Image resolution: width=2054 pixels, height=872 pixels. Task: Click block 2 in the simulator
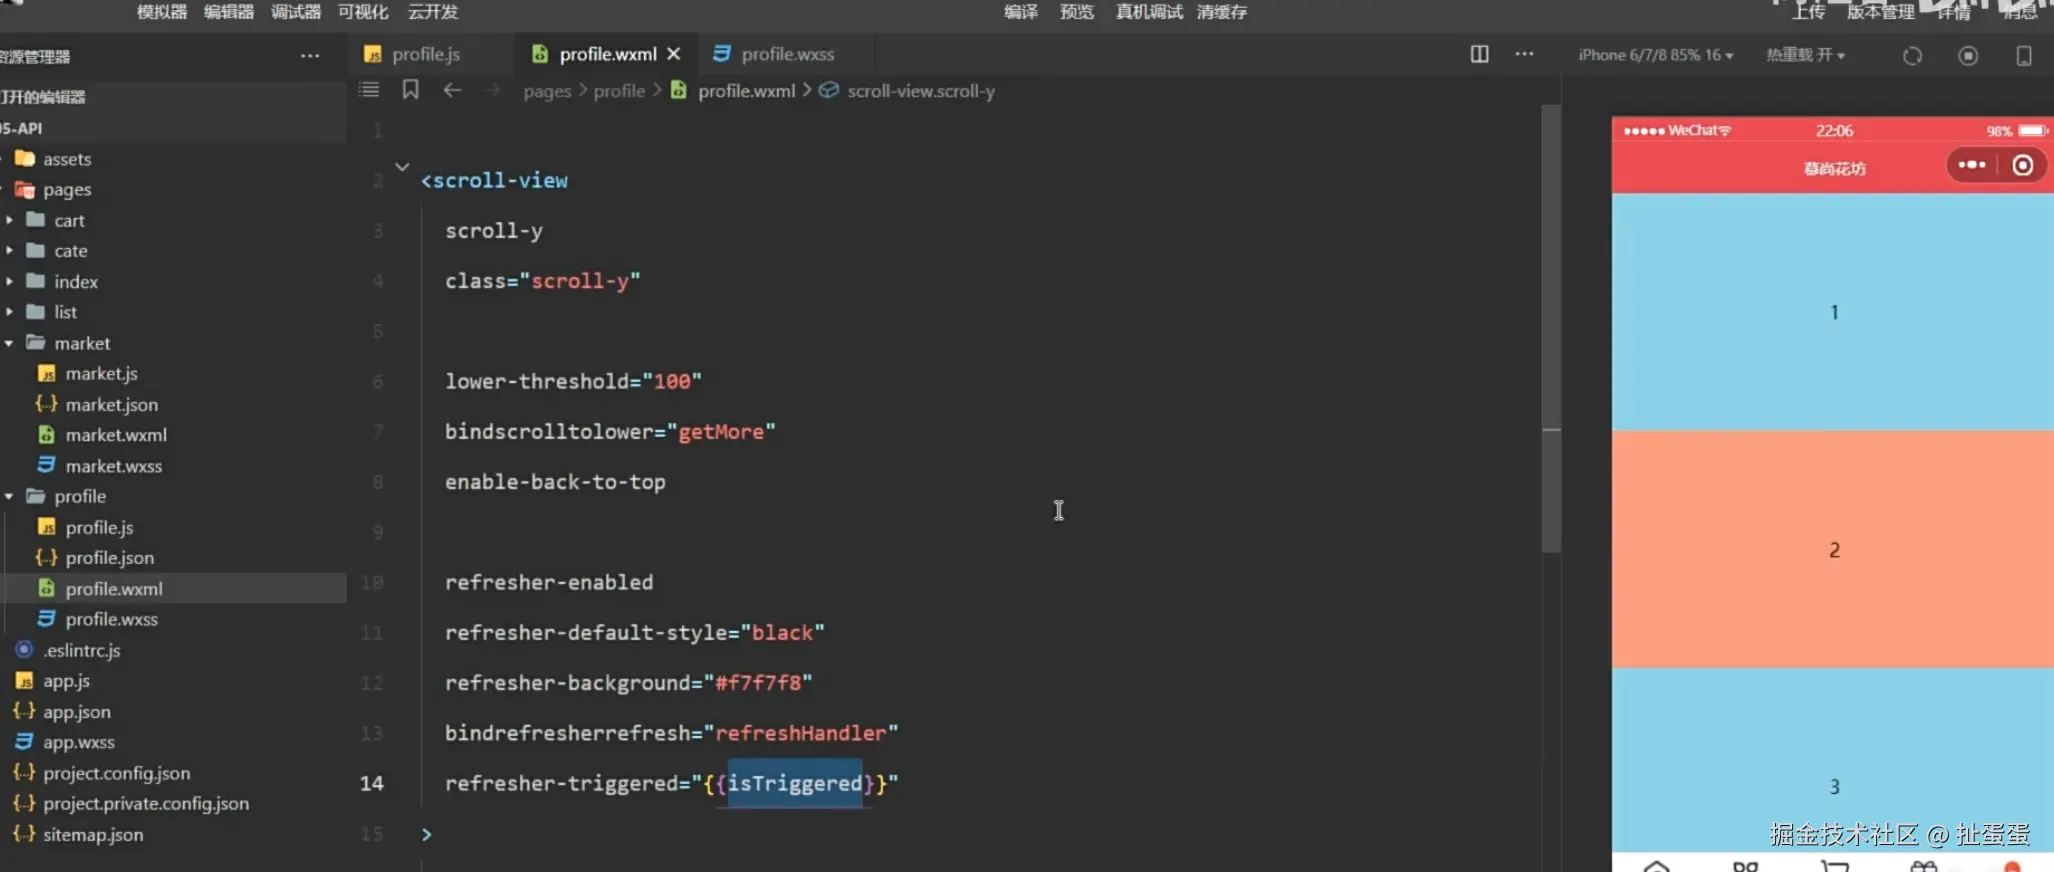coord(1832,550)
